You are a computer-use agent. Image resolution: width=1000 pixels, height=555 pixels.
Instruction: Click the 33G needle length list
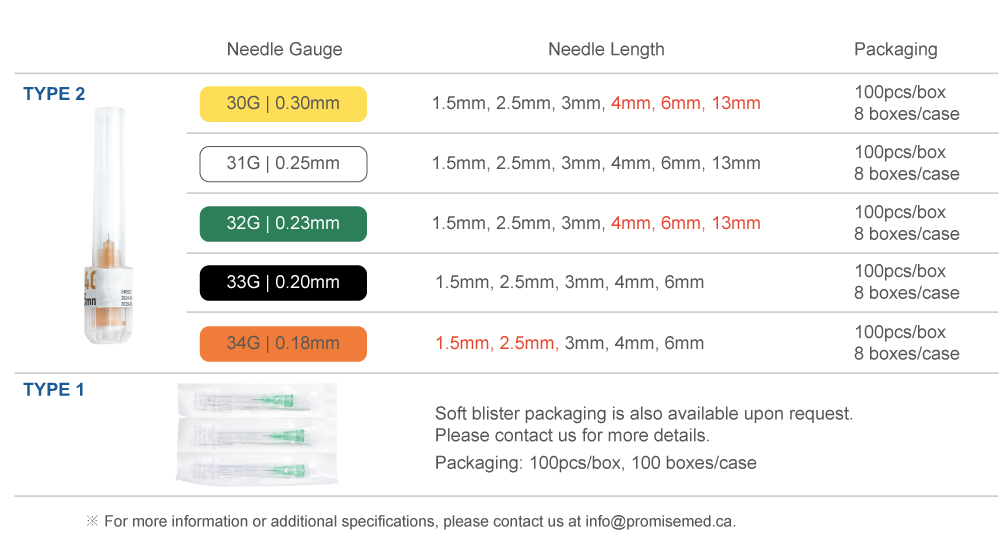[570, 283]
